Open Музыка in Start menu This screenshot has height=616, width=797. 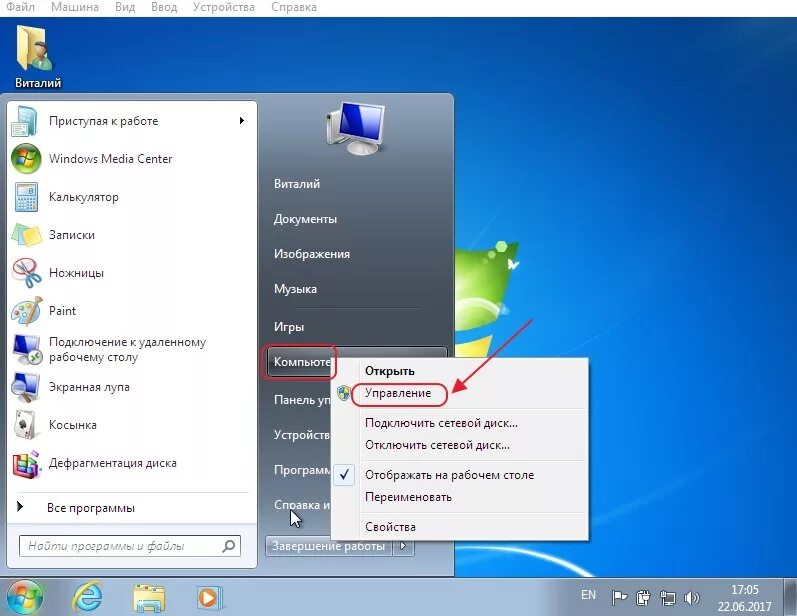pyautogui.click(x=295, y=289)
